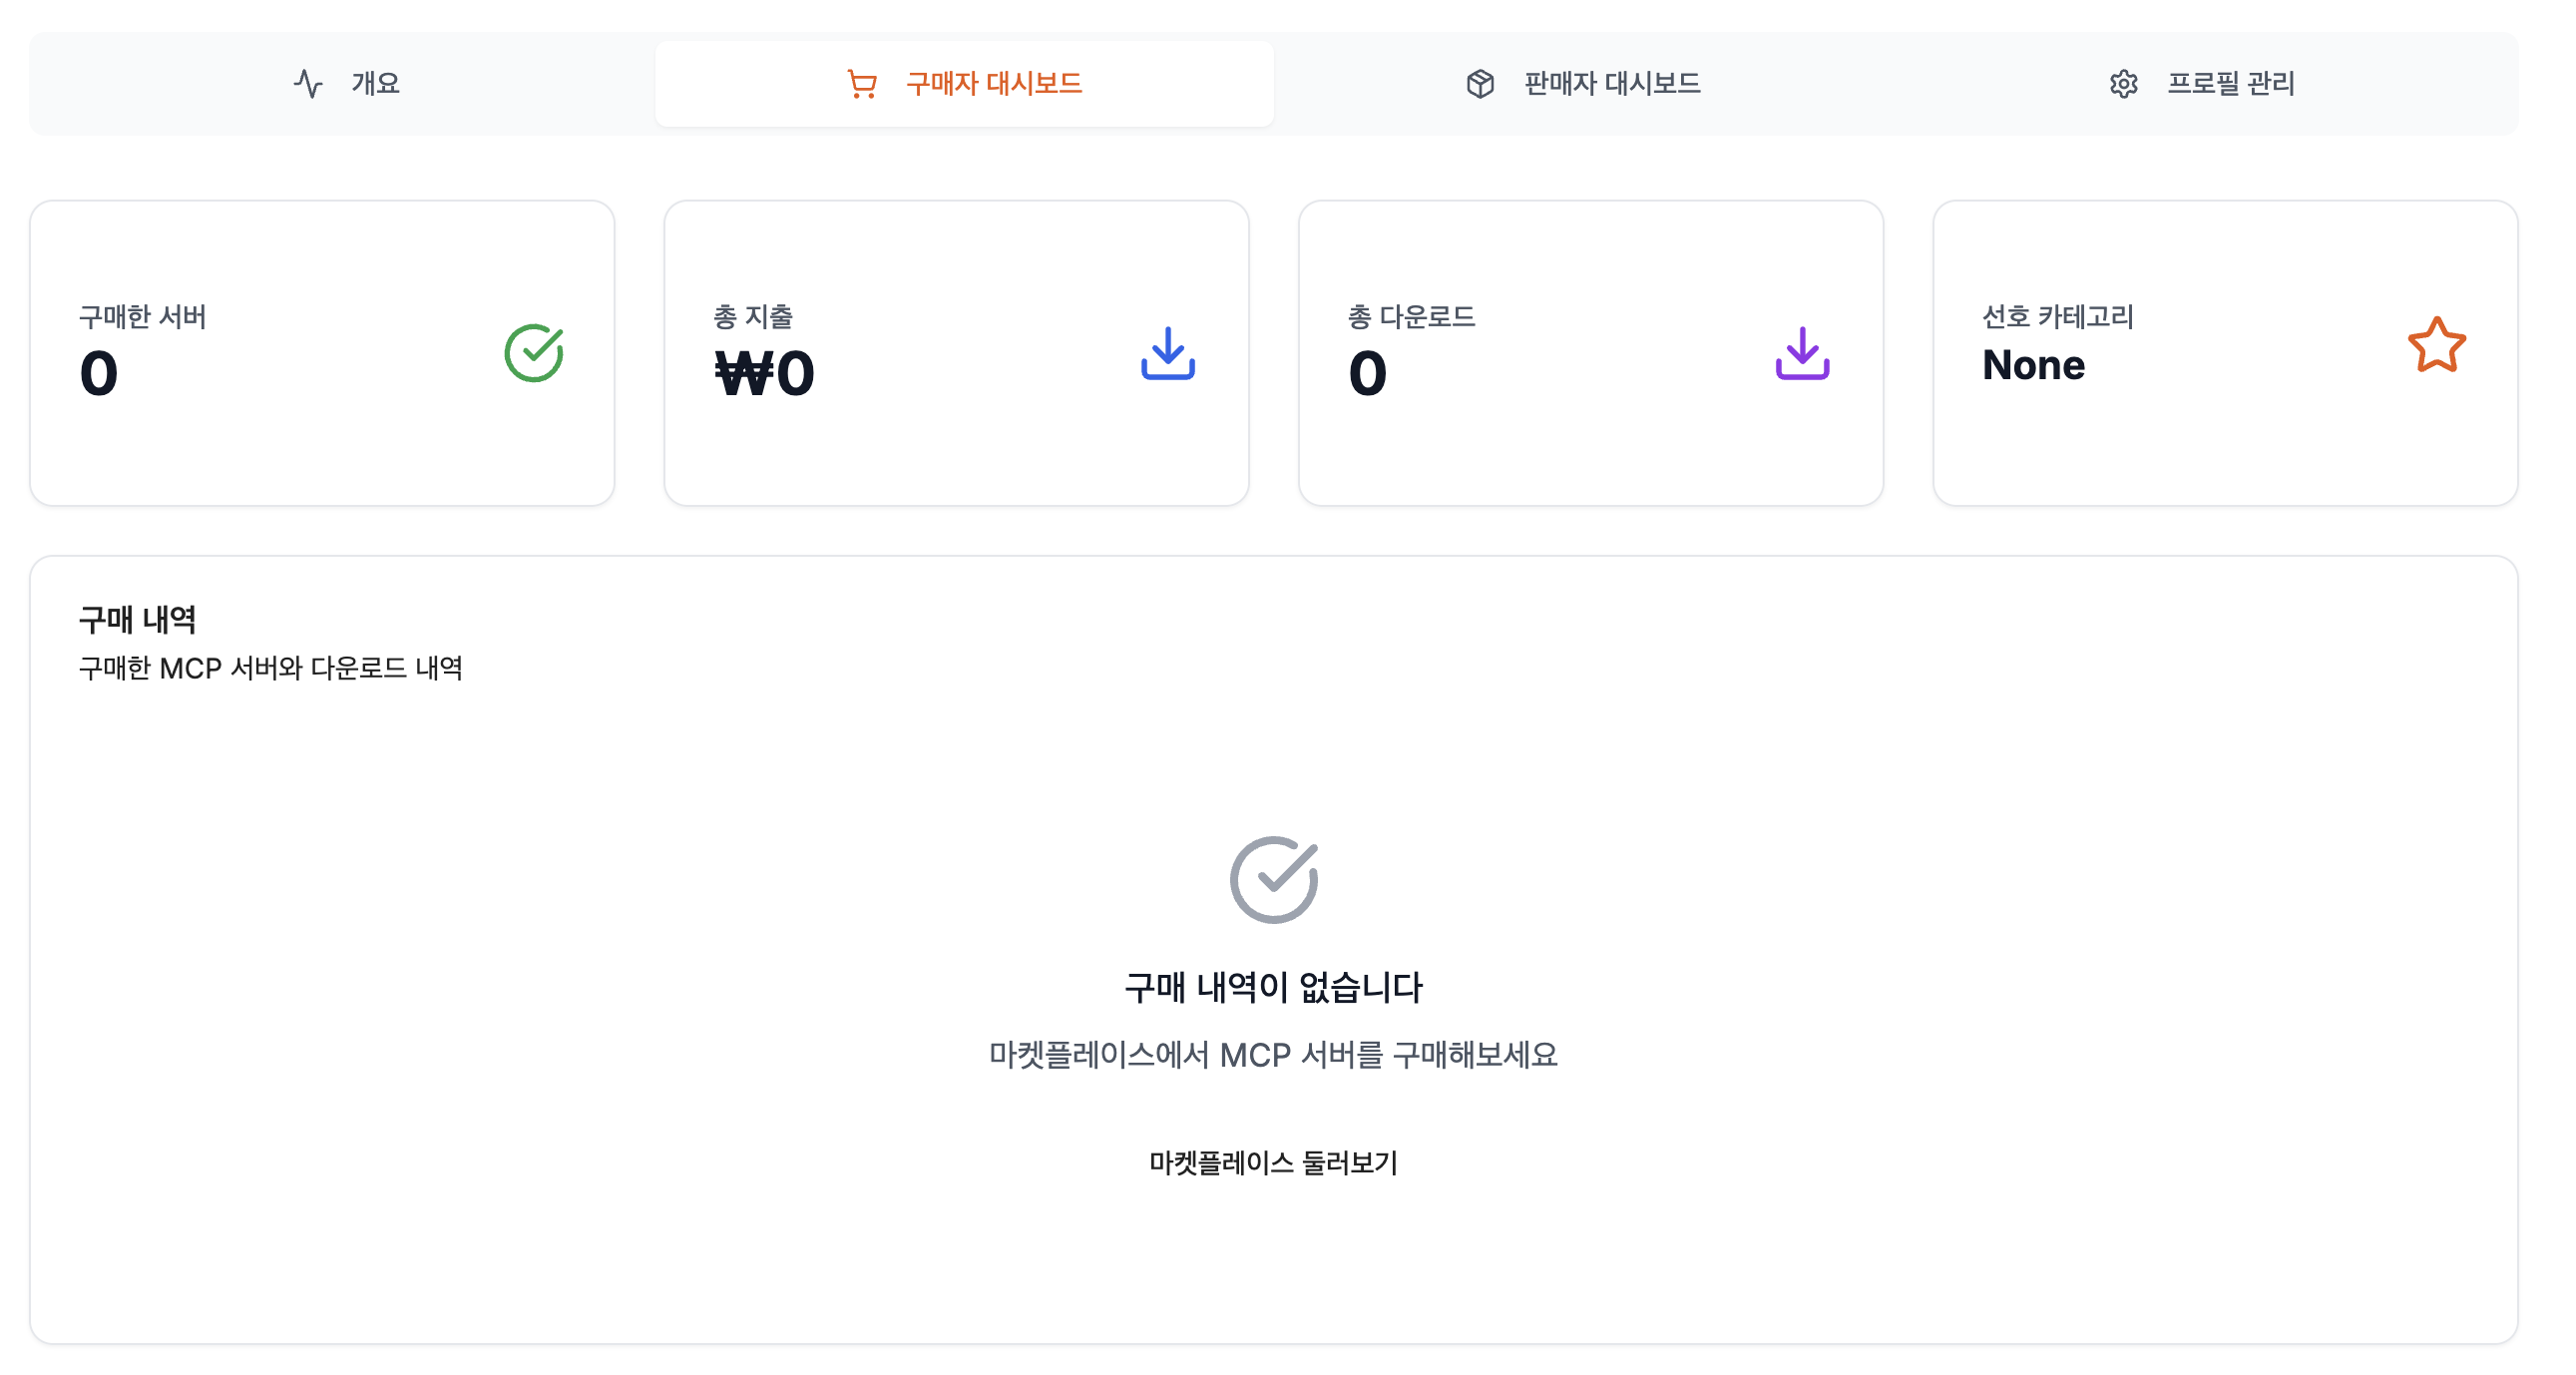The width and height of the screenshot is (2576, 1375).
Task: Click the 총 지출 value showing ₩0
Action: pyautogui.click(x=767, y=373)
